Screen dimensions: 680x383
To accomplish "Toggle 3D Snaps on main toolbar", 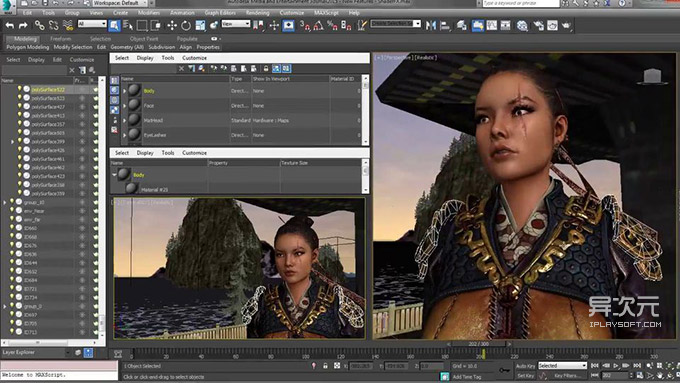I will [x=305, y=26].
